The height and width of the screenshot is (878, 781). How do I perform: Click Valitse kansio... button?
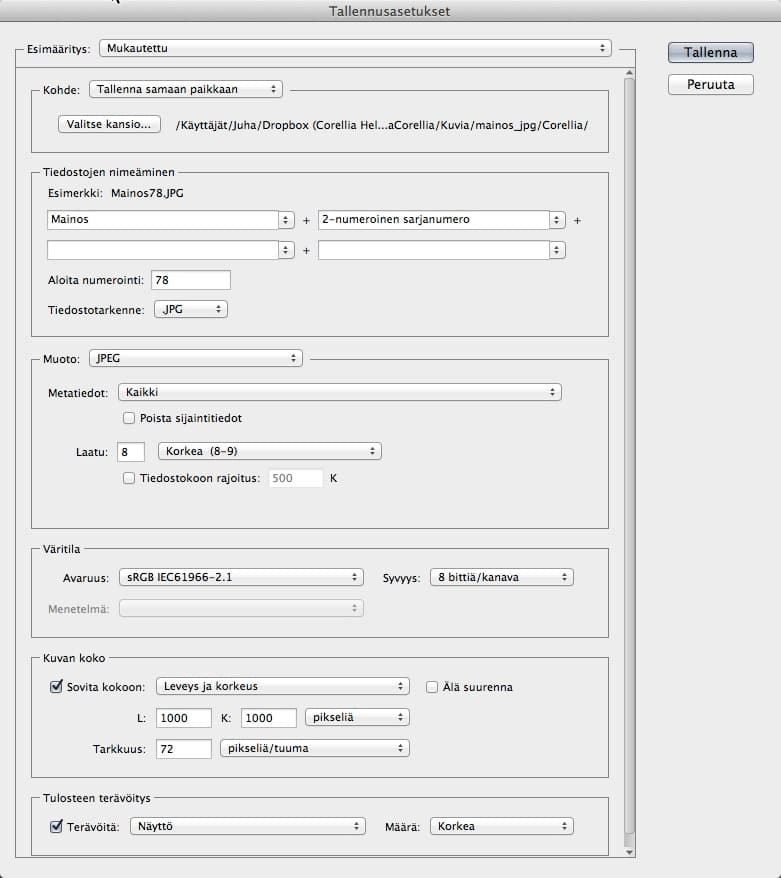point(109,124)
